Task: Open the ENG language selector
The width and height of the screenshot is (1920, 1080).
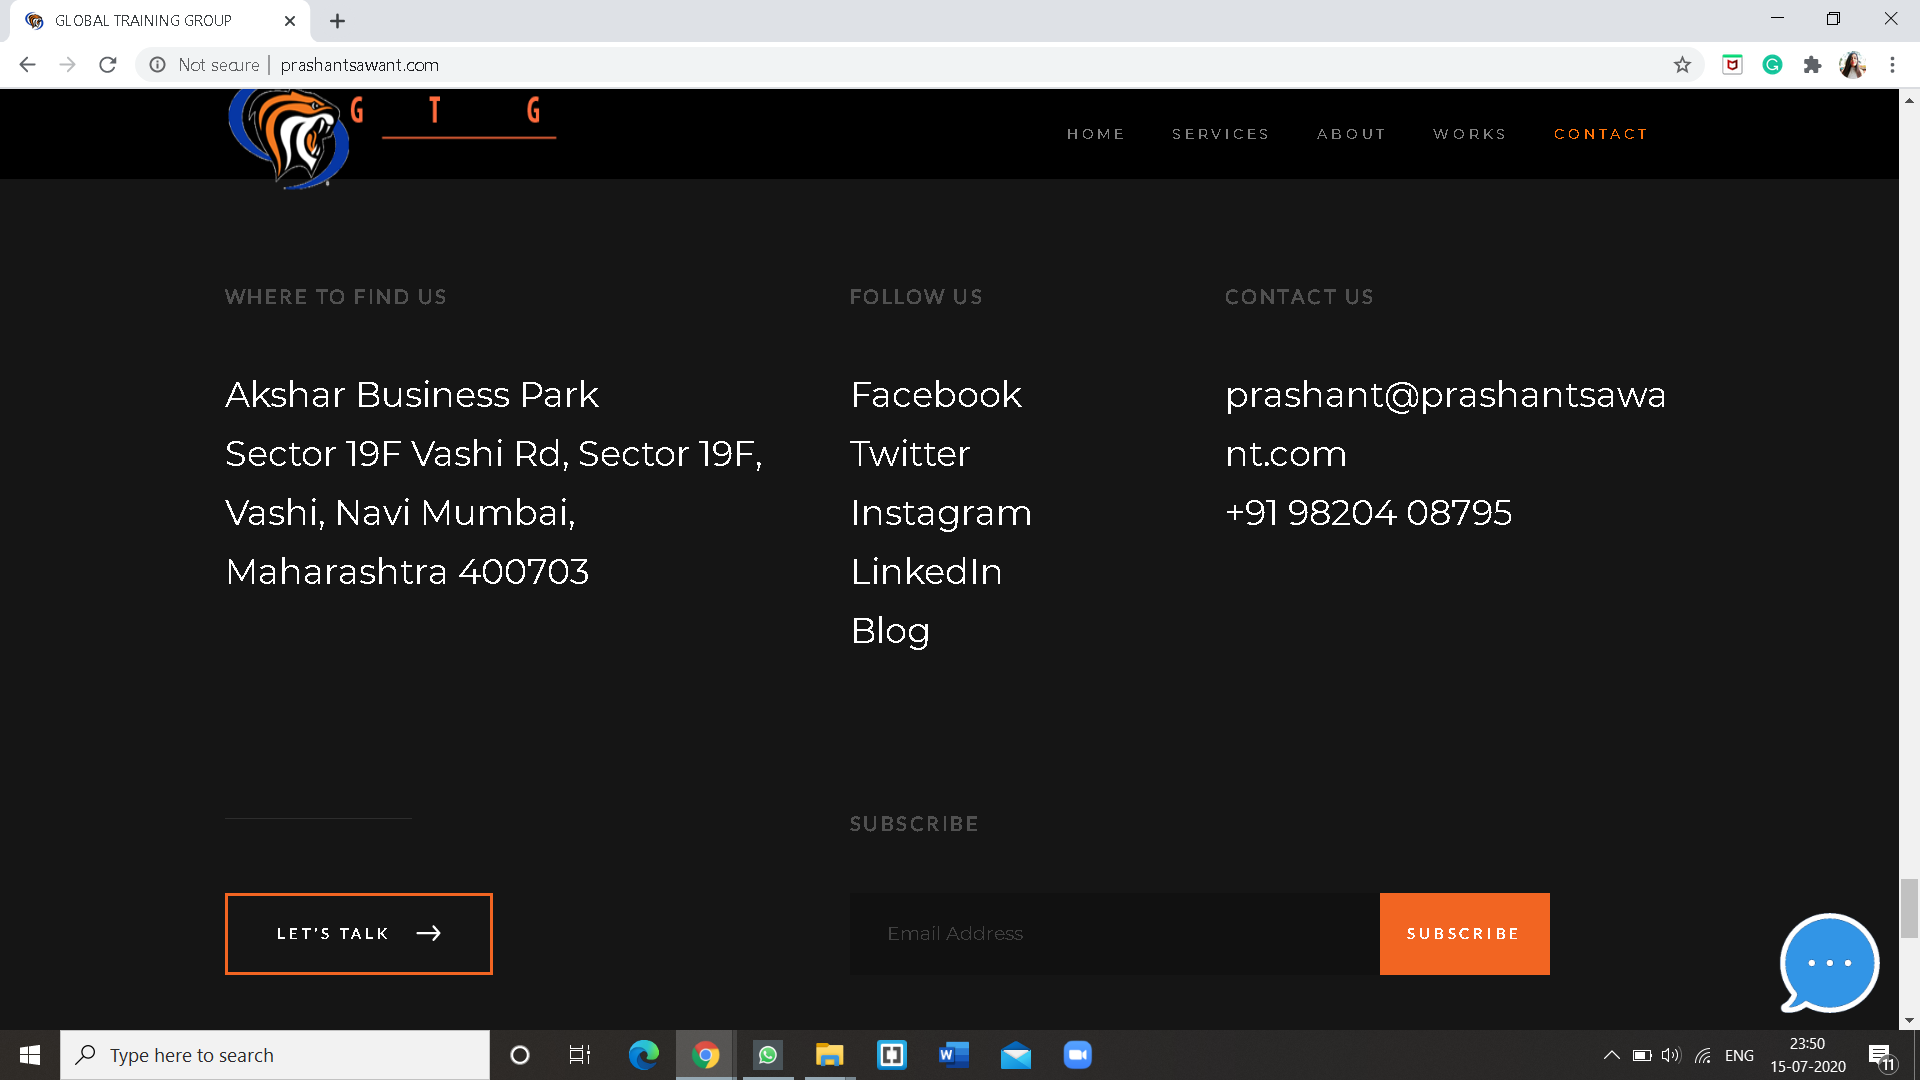Action: tap(1740, 1054)
